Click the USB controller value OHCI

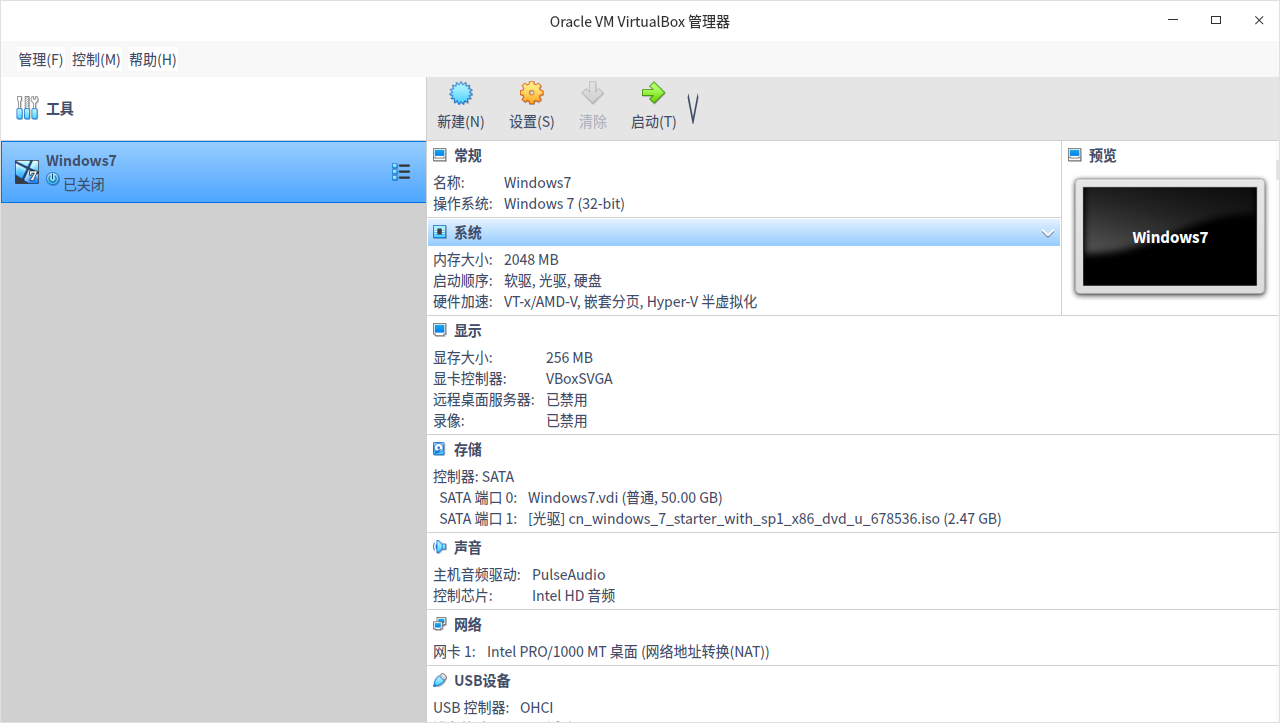(x=536, y=708)
